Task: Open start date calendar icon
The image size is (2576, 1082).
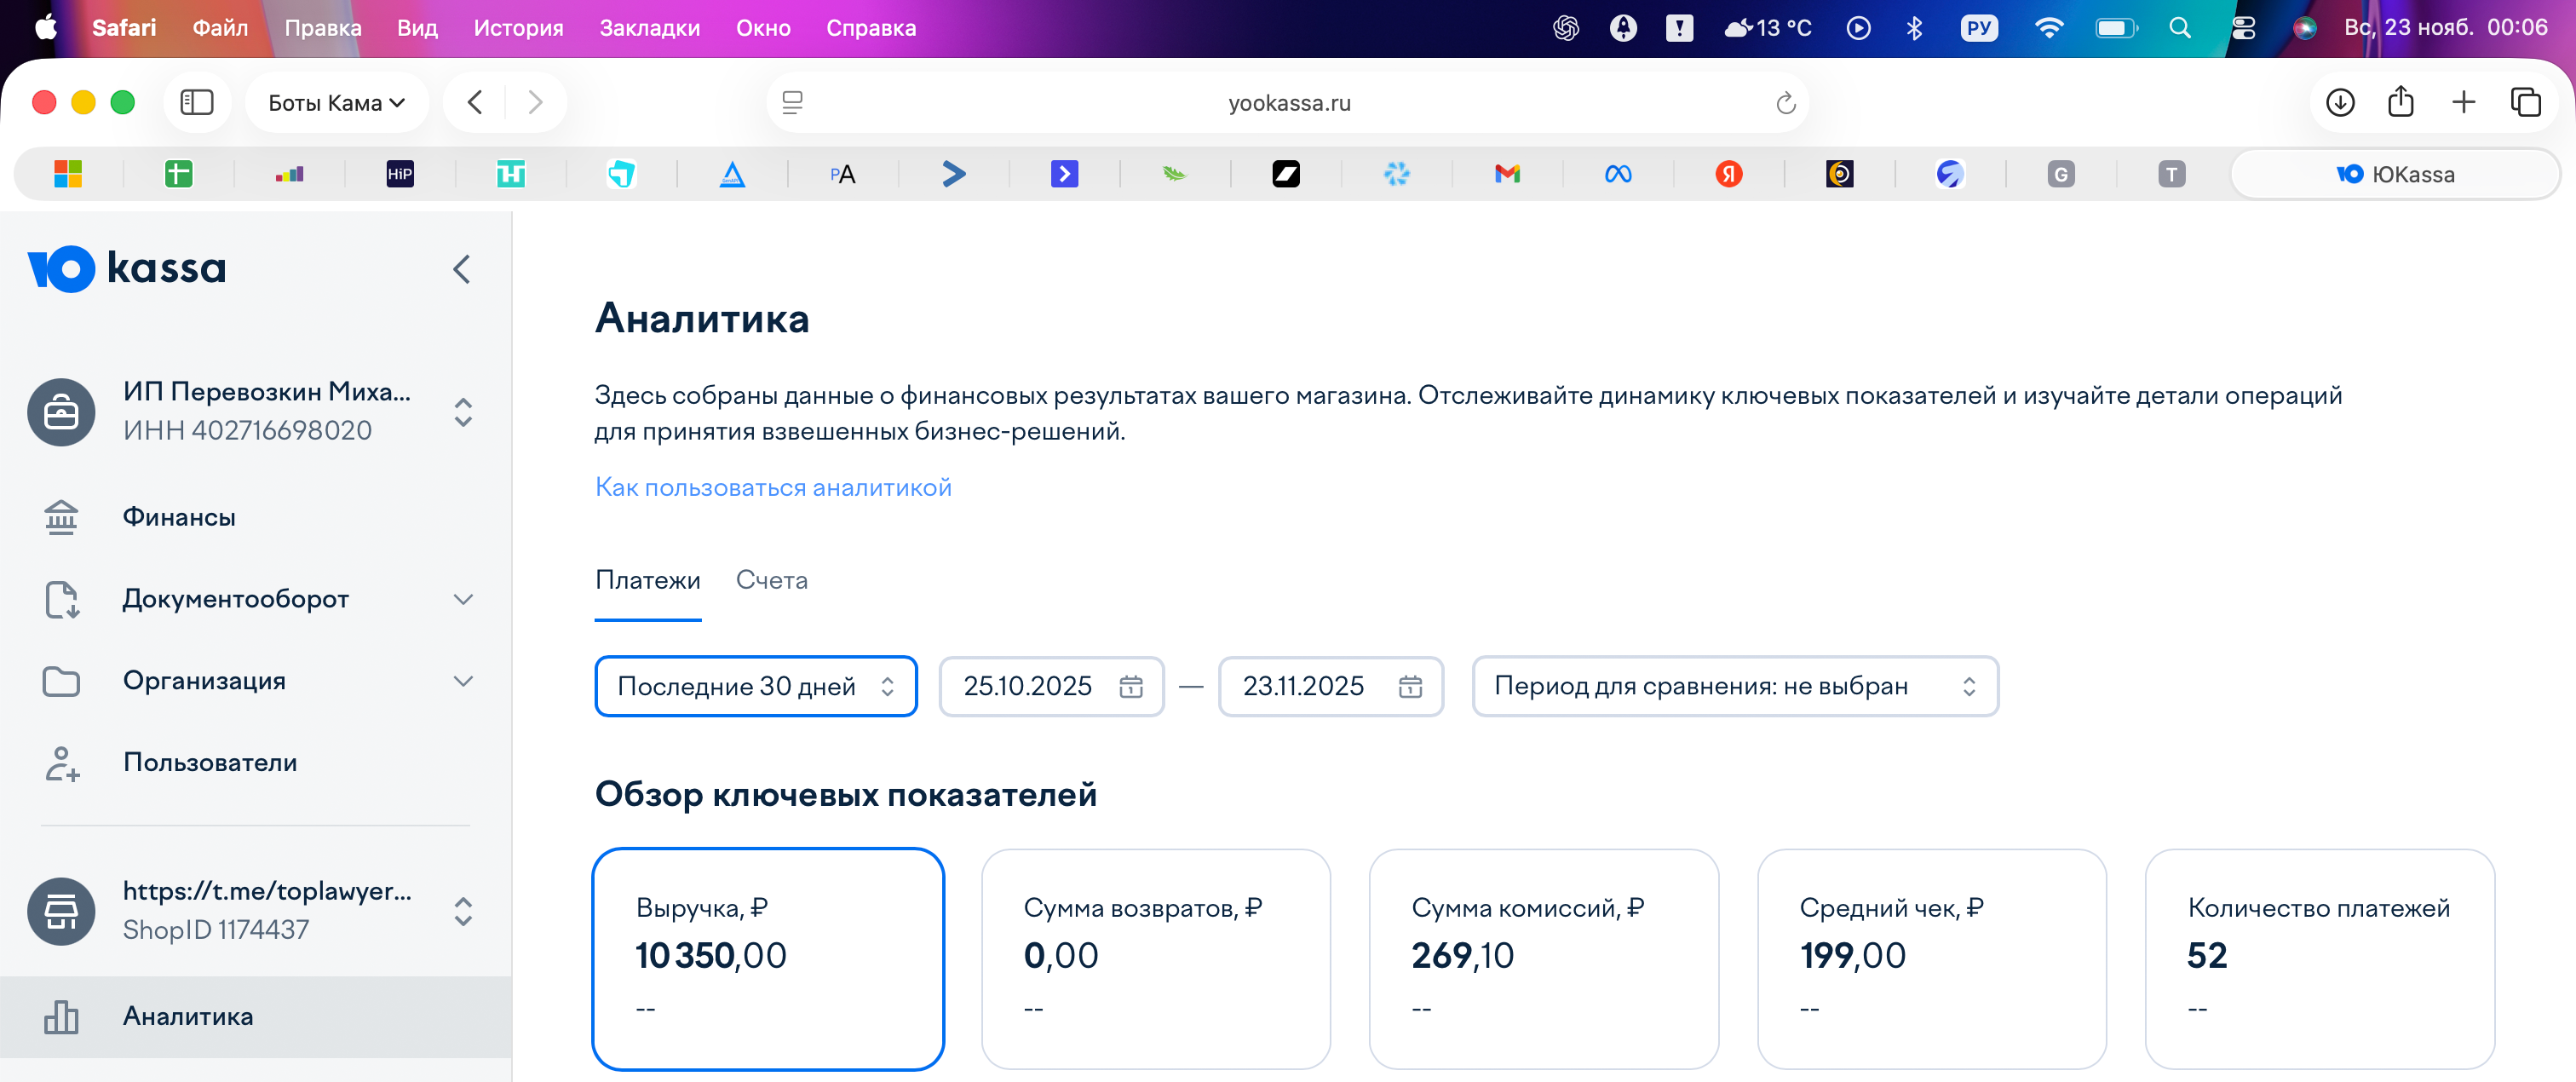Action: (1130, 686)
